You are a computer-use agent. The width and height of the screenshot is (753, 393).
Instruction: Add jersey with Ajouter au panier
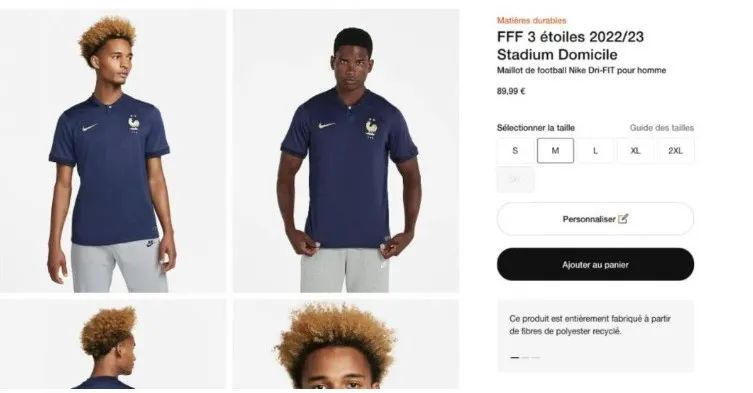tap(595, 264)
